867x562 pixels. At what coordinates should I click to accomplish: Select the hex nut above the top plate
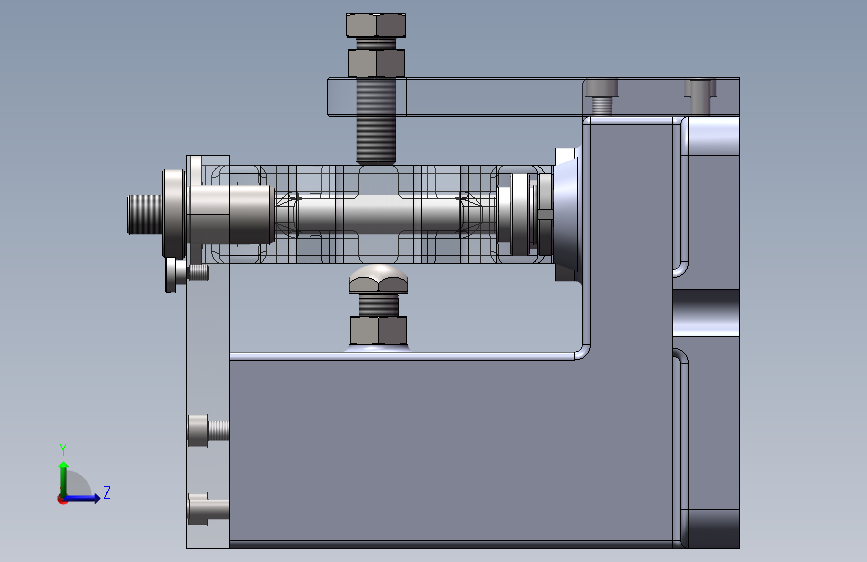377,63
